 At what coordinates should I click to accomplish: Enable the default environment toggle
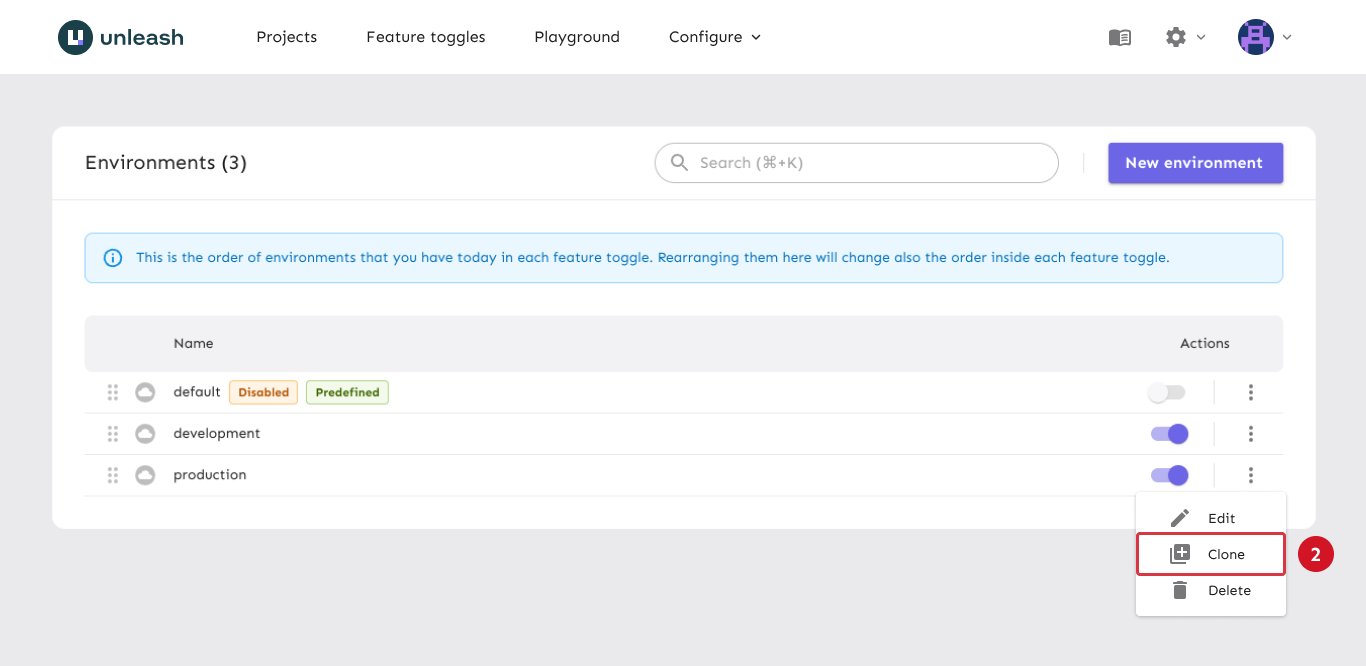[1166, 393]
